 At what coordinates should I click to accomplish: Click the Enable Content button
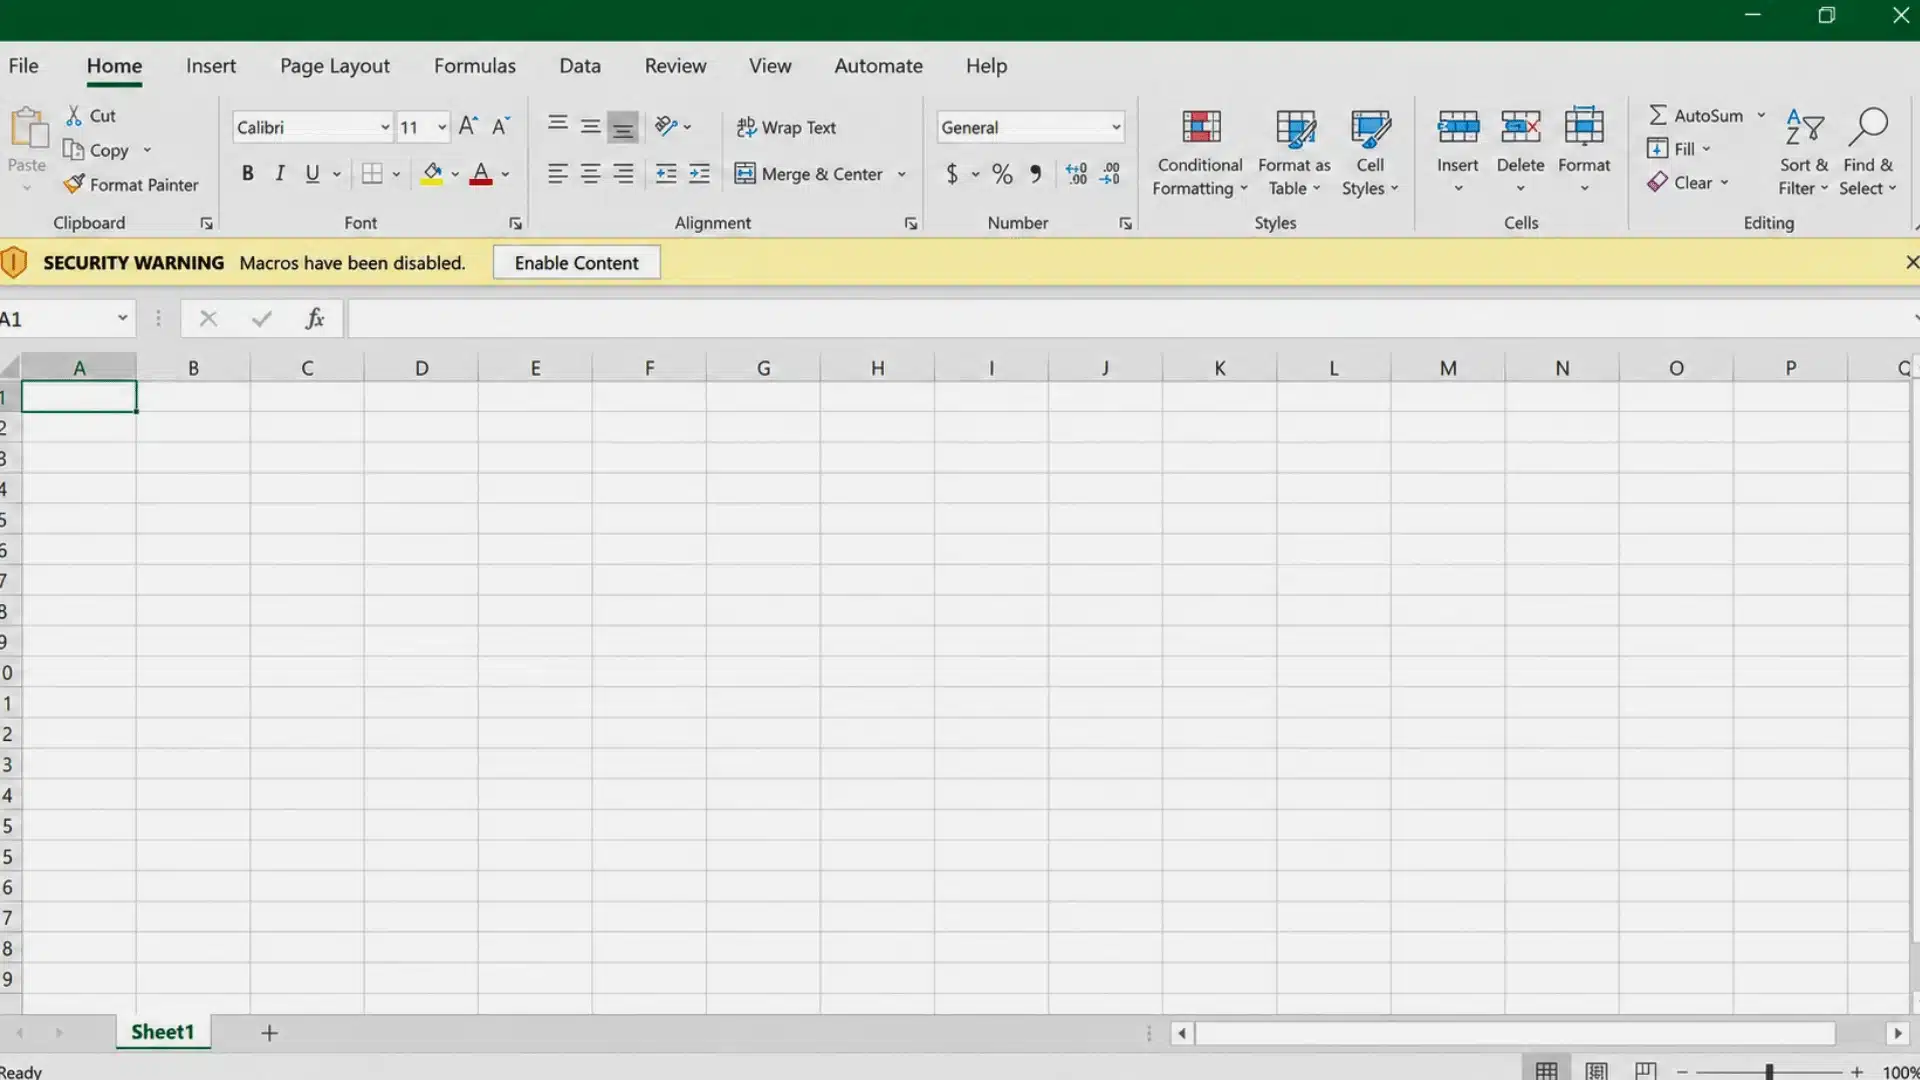[577, 263]
